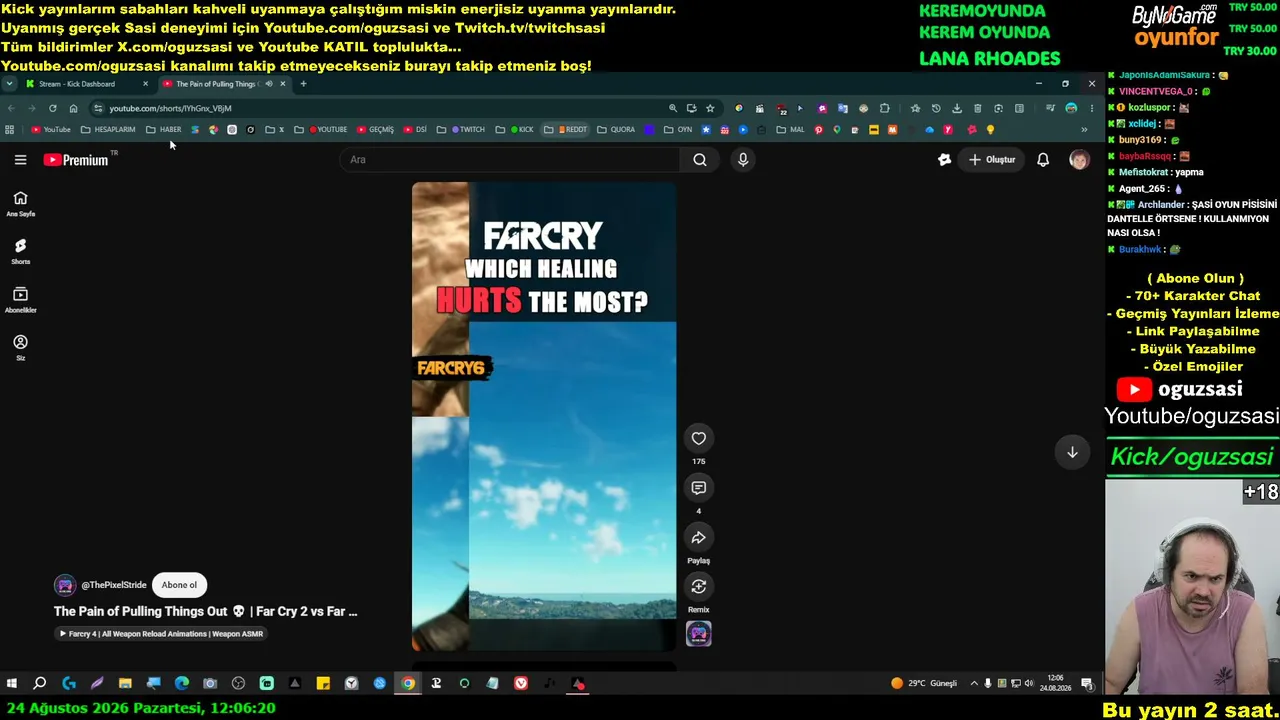Screen dimensions: 1280x720
Task: Open HESAPLARIM bookmarks folder
Action: click(108, 130)
